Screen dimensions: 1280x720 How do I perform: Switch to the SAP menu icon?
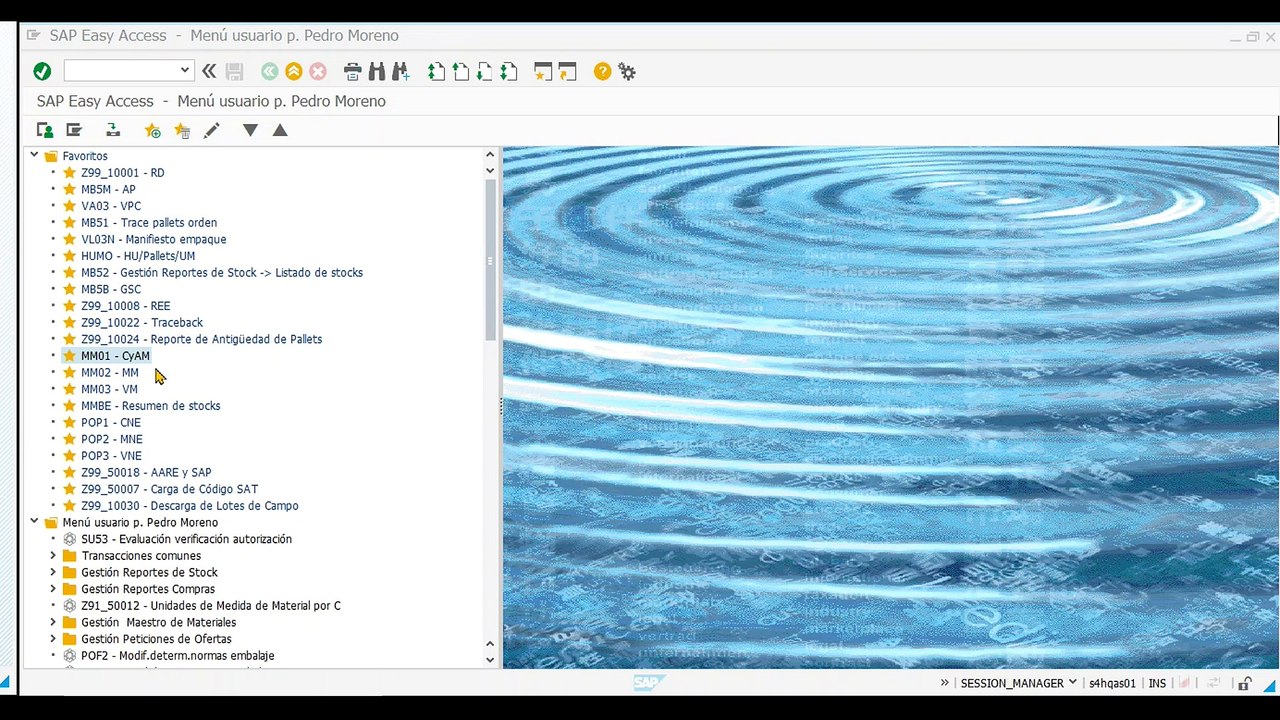(x=74, y=130)
